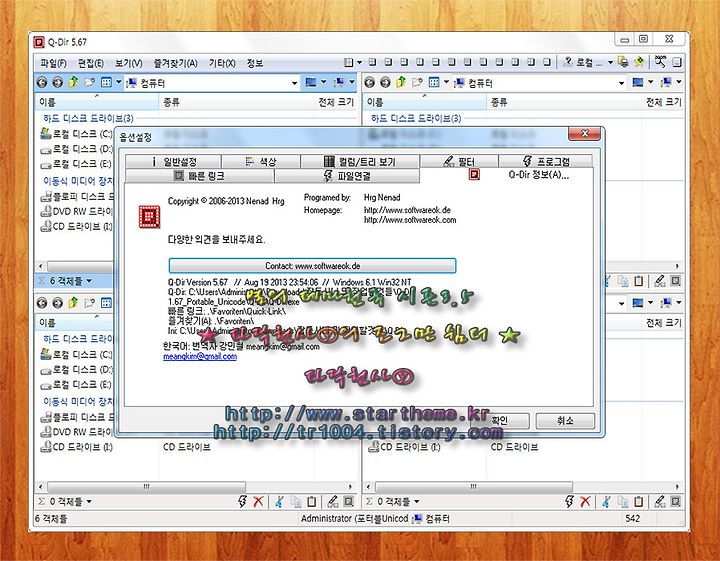720x561 pixels.
Task: Sort by 종류 column in top-right pane
Action: click(499, 102)
